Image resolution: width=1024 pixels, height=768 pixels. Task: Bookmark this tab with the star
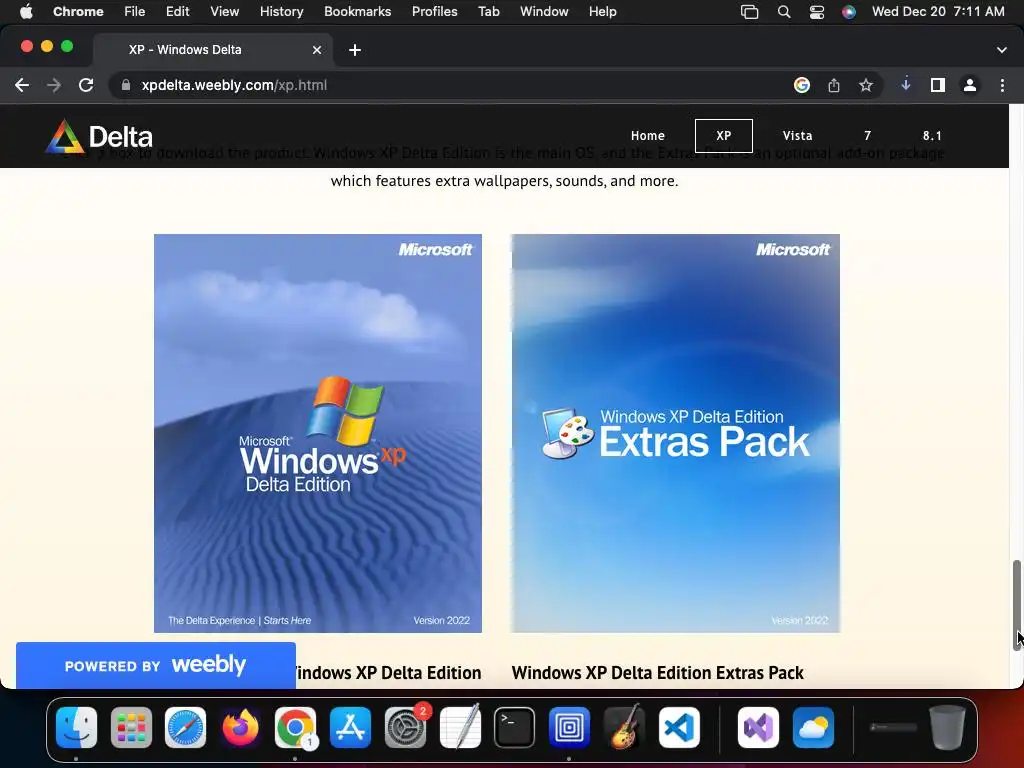pos(865,85)
